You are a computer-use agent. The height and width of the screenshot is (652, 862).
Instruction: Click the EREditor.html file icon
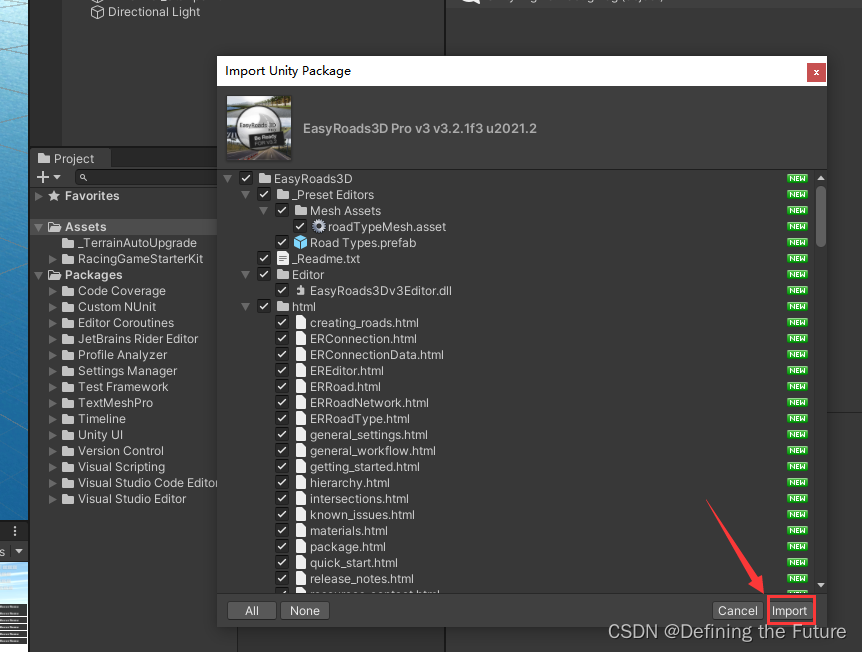[x=301, y=370]
